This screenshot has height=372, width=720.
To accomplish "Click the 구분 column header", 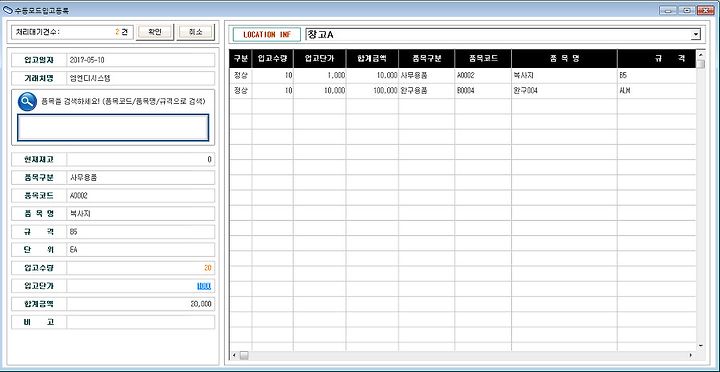I will click(x=241, y=59).
